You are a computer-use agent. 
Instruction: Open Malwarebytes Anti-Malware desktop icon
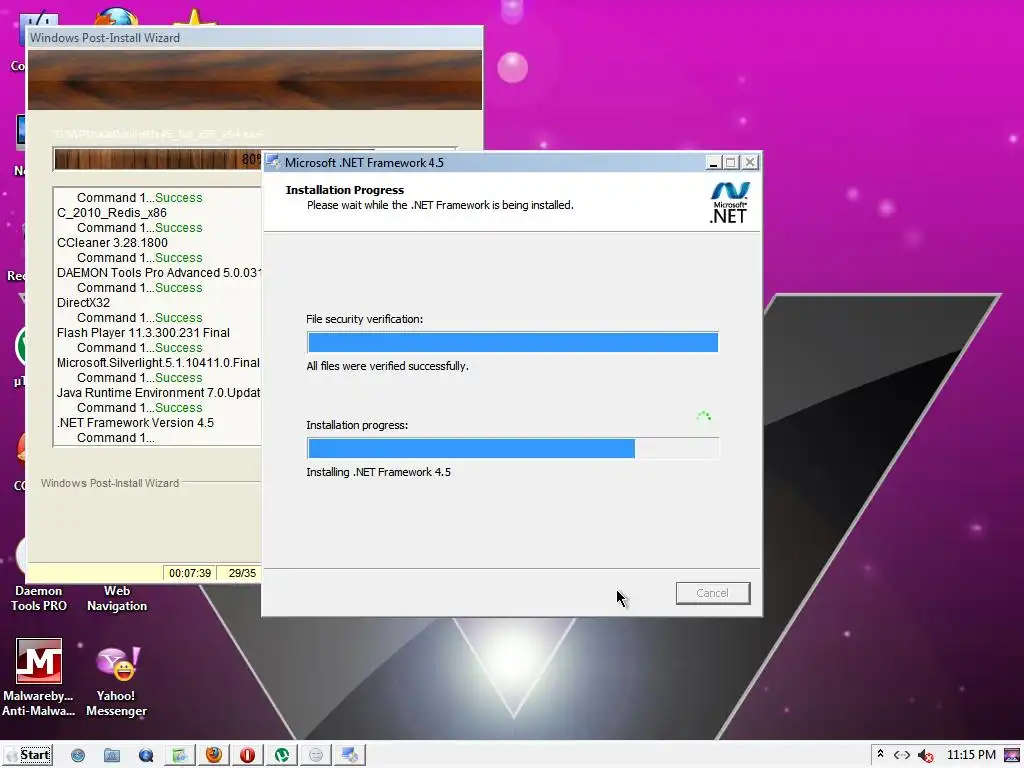click(x=39, y=677)
